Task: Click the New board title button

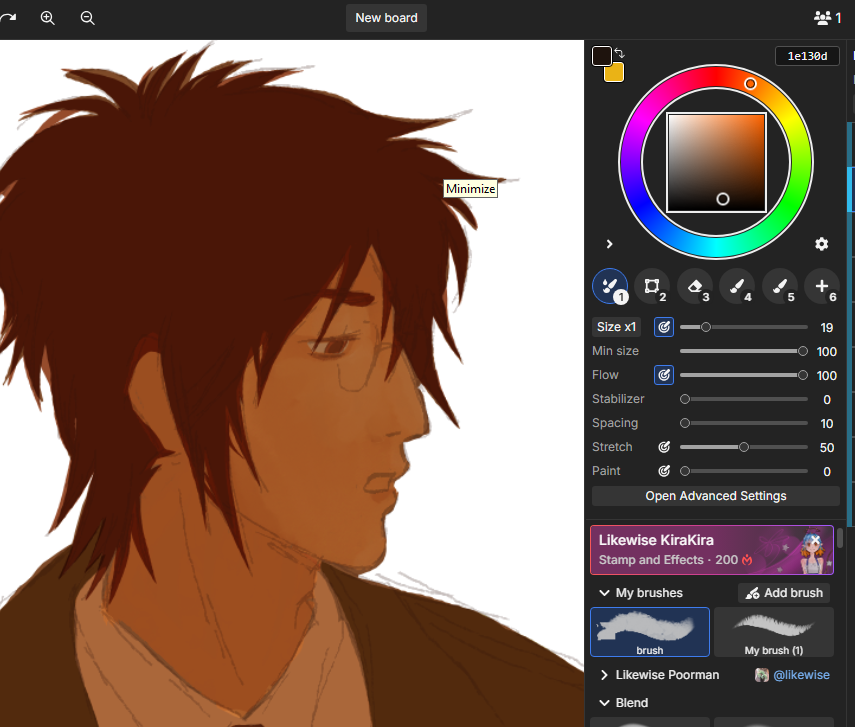Action: coord(386,18)
